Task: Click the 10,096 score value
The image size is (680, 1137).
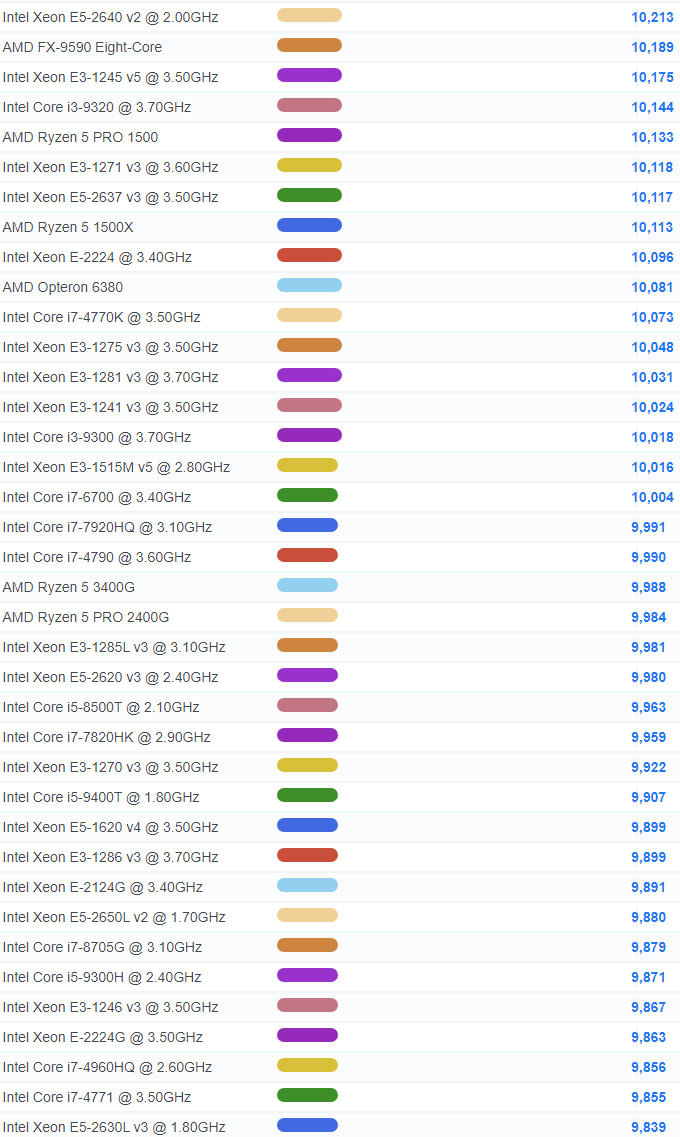Action: coord(652,257)
